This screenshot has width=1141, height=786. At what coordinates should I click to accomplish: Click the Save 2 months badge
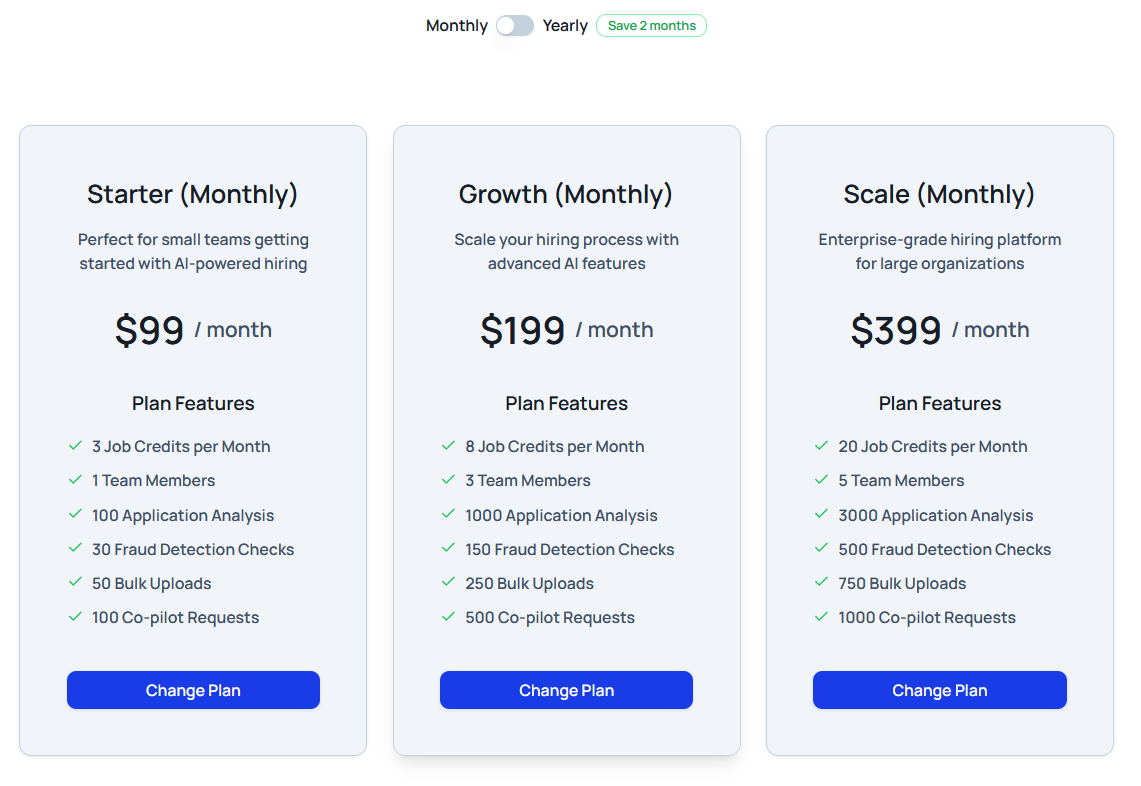click(651, 26)
